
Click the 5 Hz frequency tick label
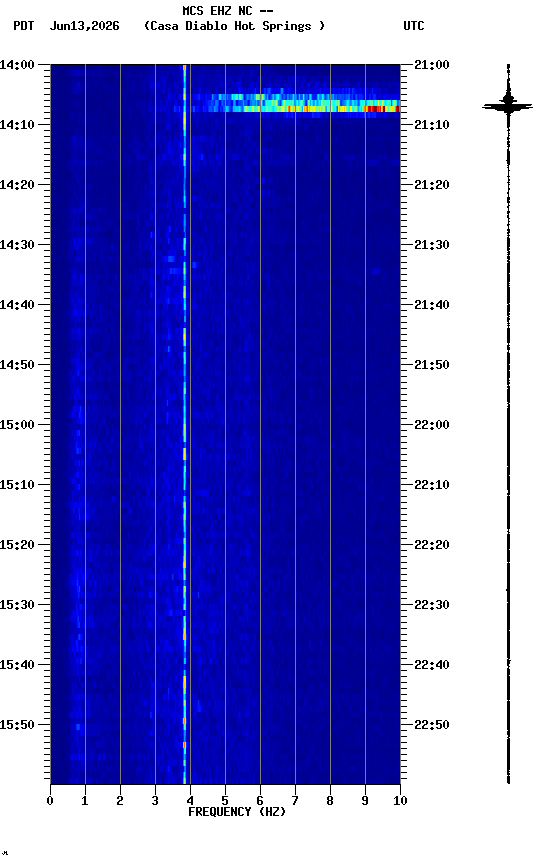(x=225, y=801)
